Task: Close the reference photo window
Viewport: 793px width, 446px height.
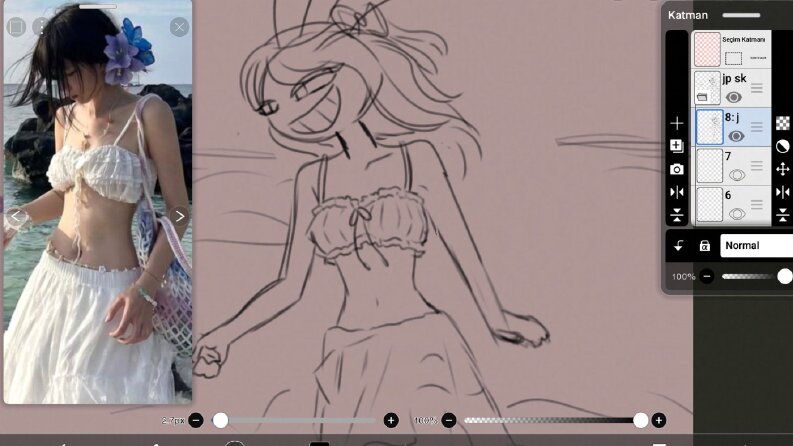Action: click(179, 27)
